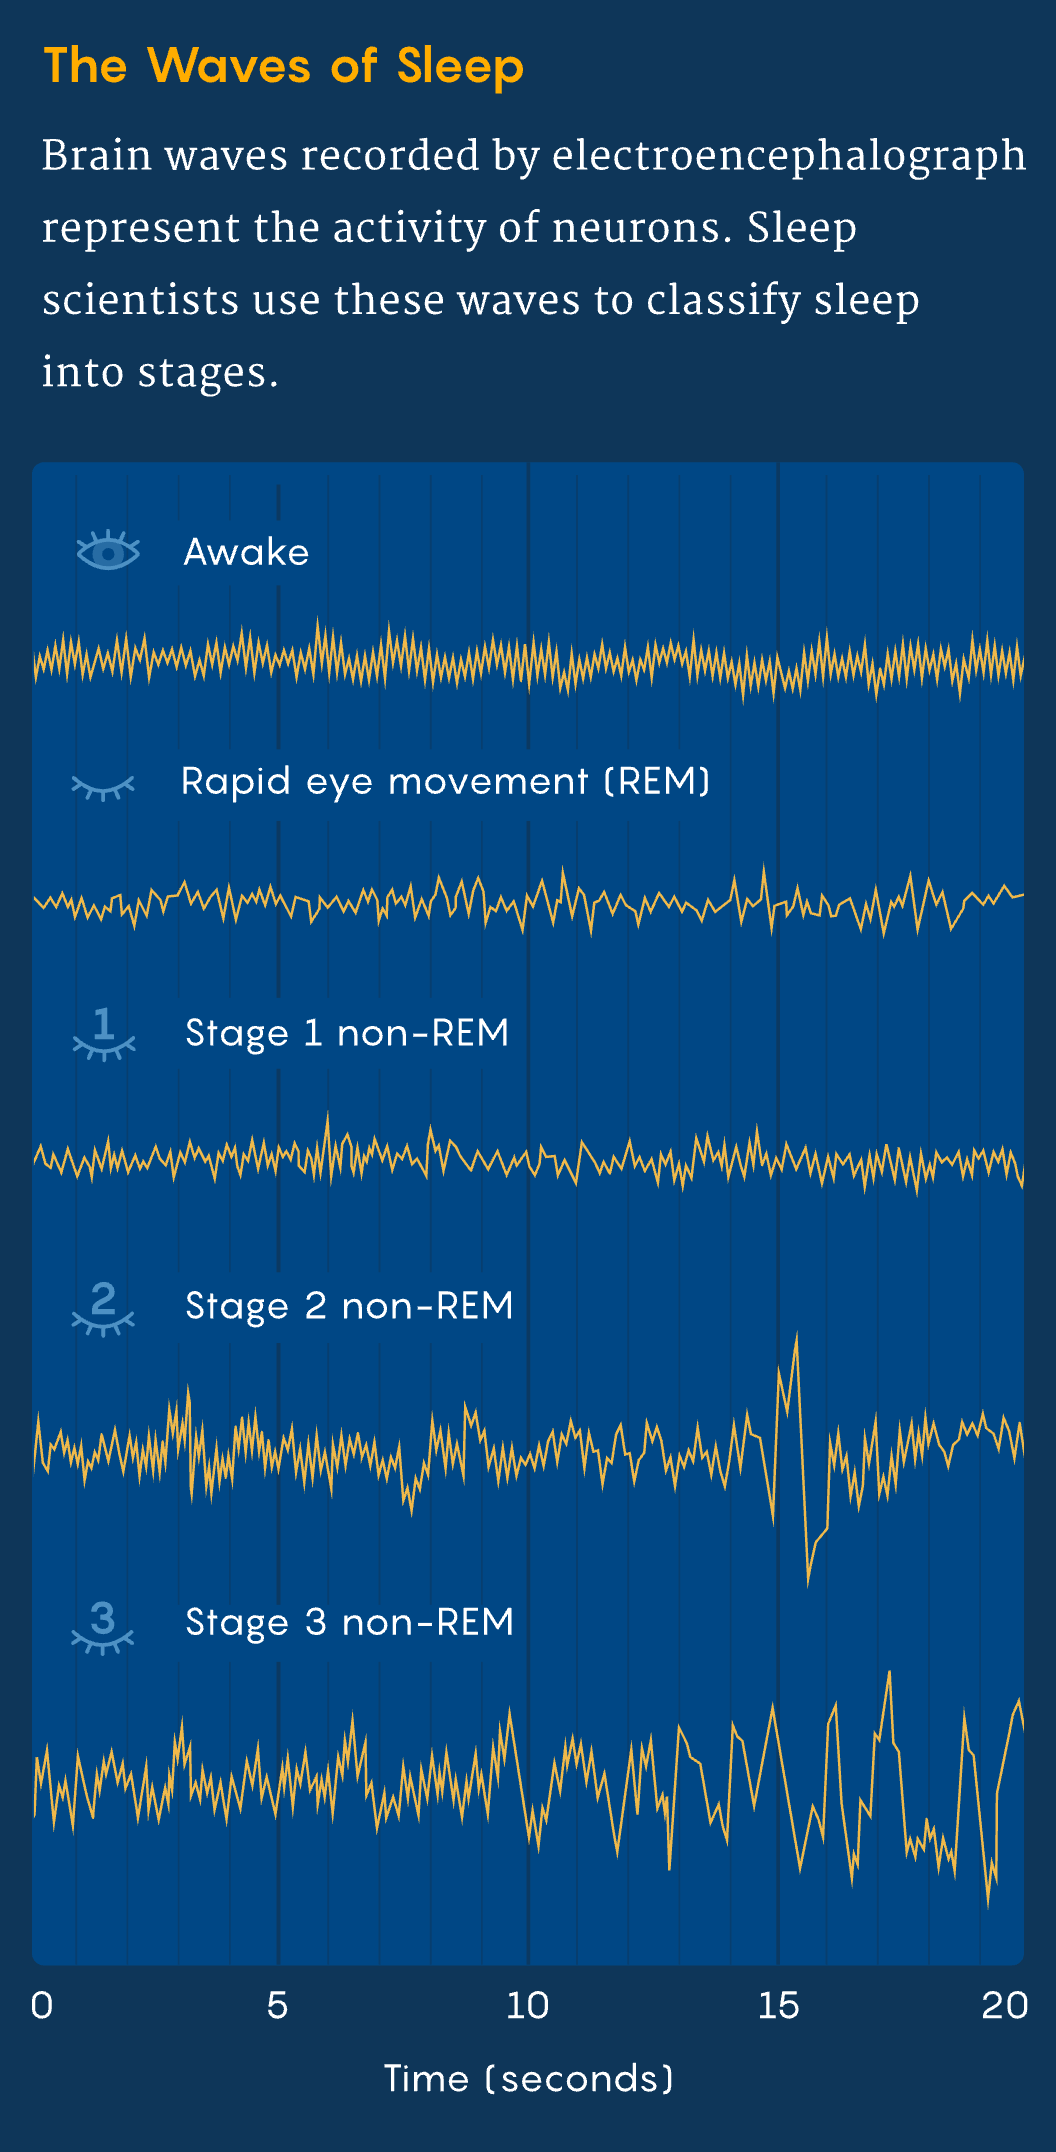Click the Time (seconds) axis title
This screenshot has height=2152, width=1056.
click(529, 2079)
